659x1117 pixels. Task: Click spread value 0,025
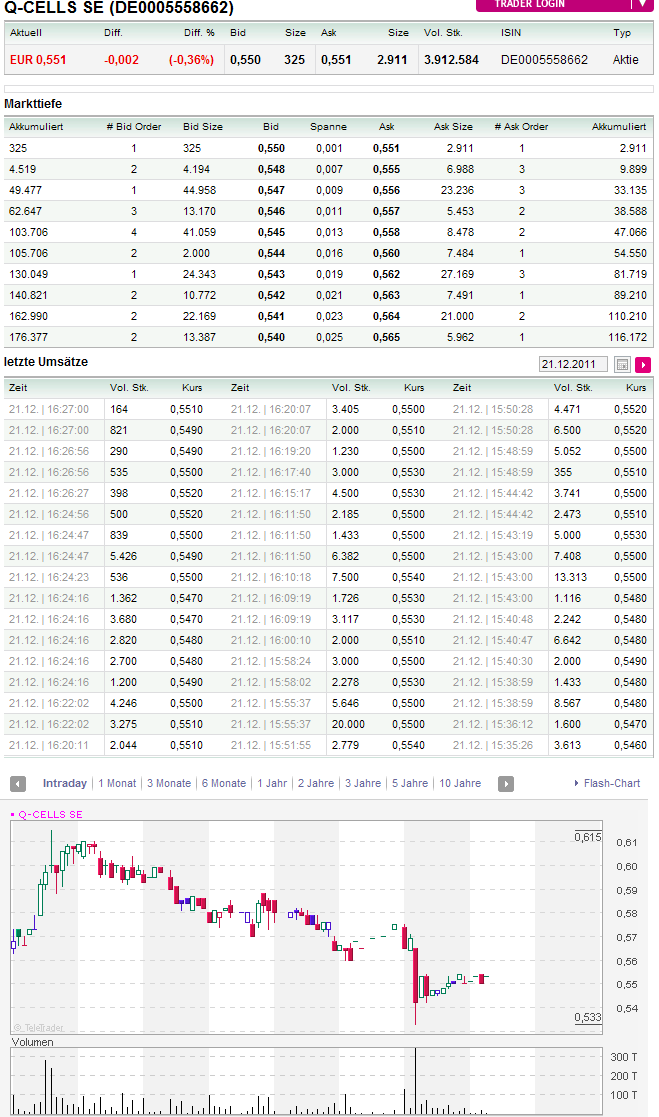[329, 337]
